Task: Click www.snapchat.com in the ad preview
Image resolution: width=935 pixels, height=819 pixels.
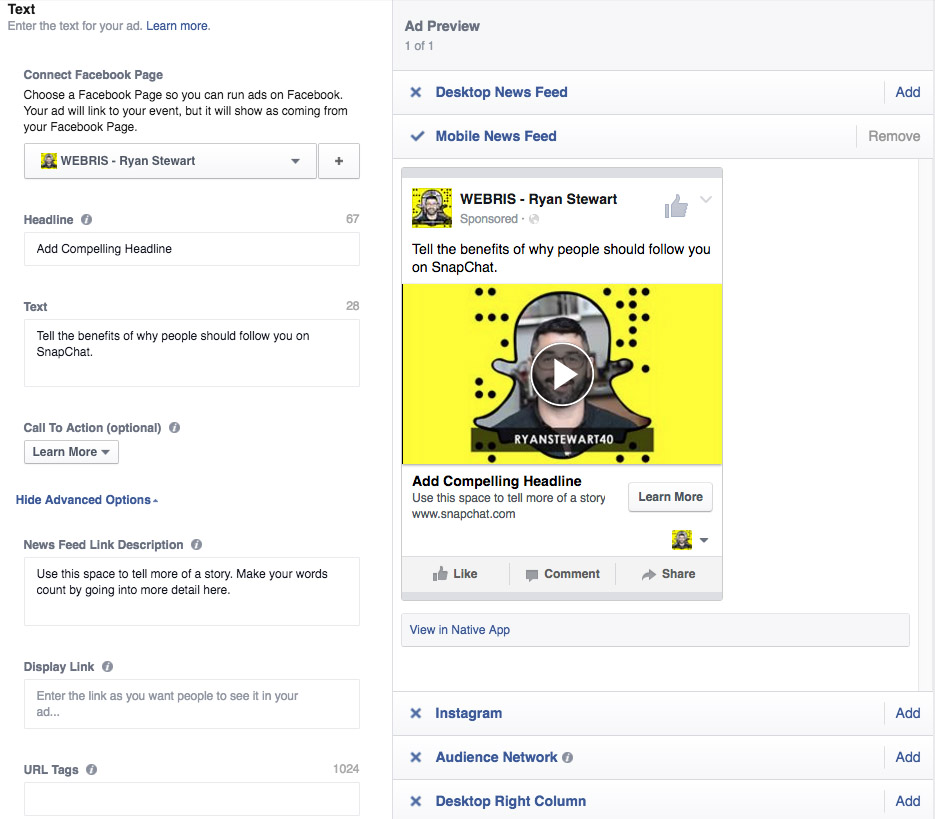Action: coord(463,514)
